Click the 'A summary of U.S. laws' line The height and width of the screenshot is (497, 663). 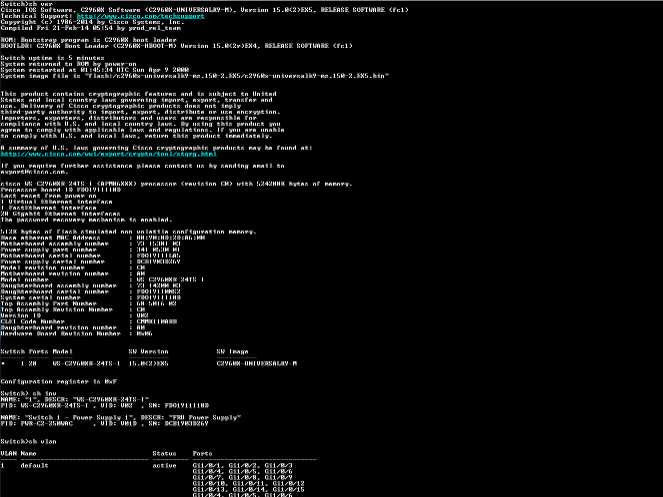point(156,148)
